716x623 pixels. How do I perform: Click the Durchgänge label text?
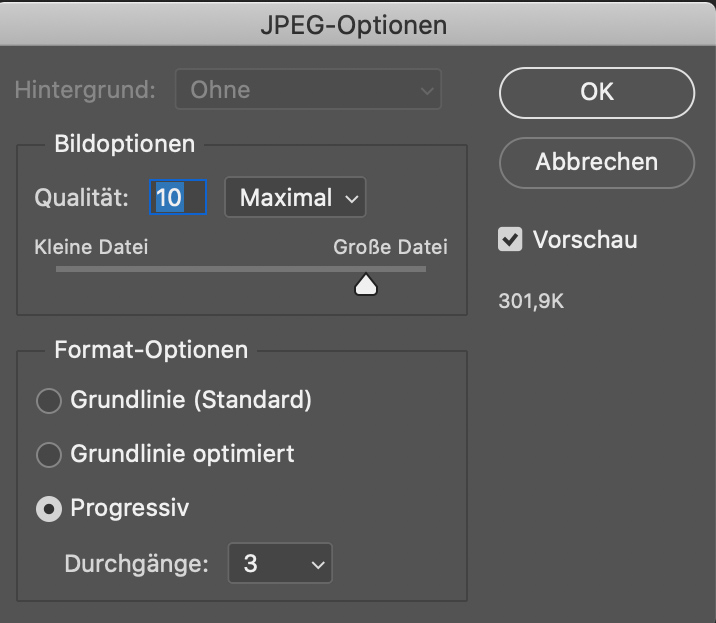click(x=137, y=564)
